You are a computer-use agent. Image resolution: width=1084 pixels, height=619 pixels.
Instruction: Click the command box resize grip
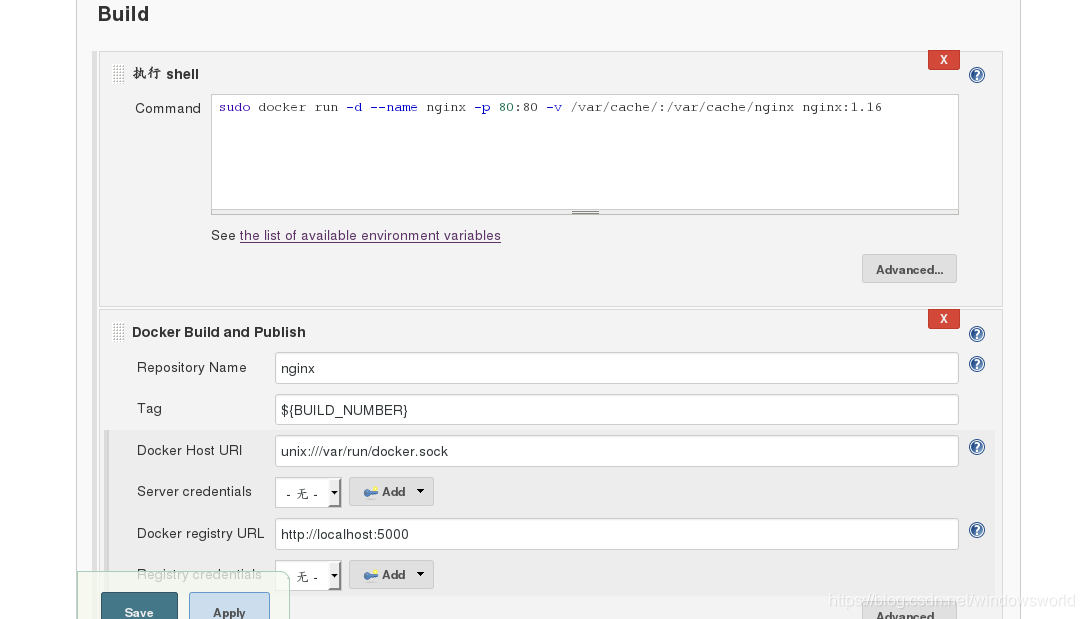(x=585, y=212)
